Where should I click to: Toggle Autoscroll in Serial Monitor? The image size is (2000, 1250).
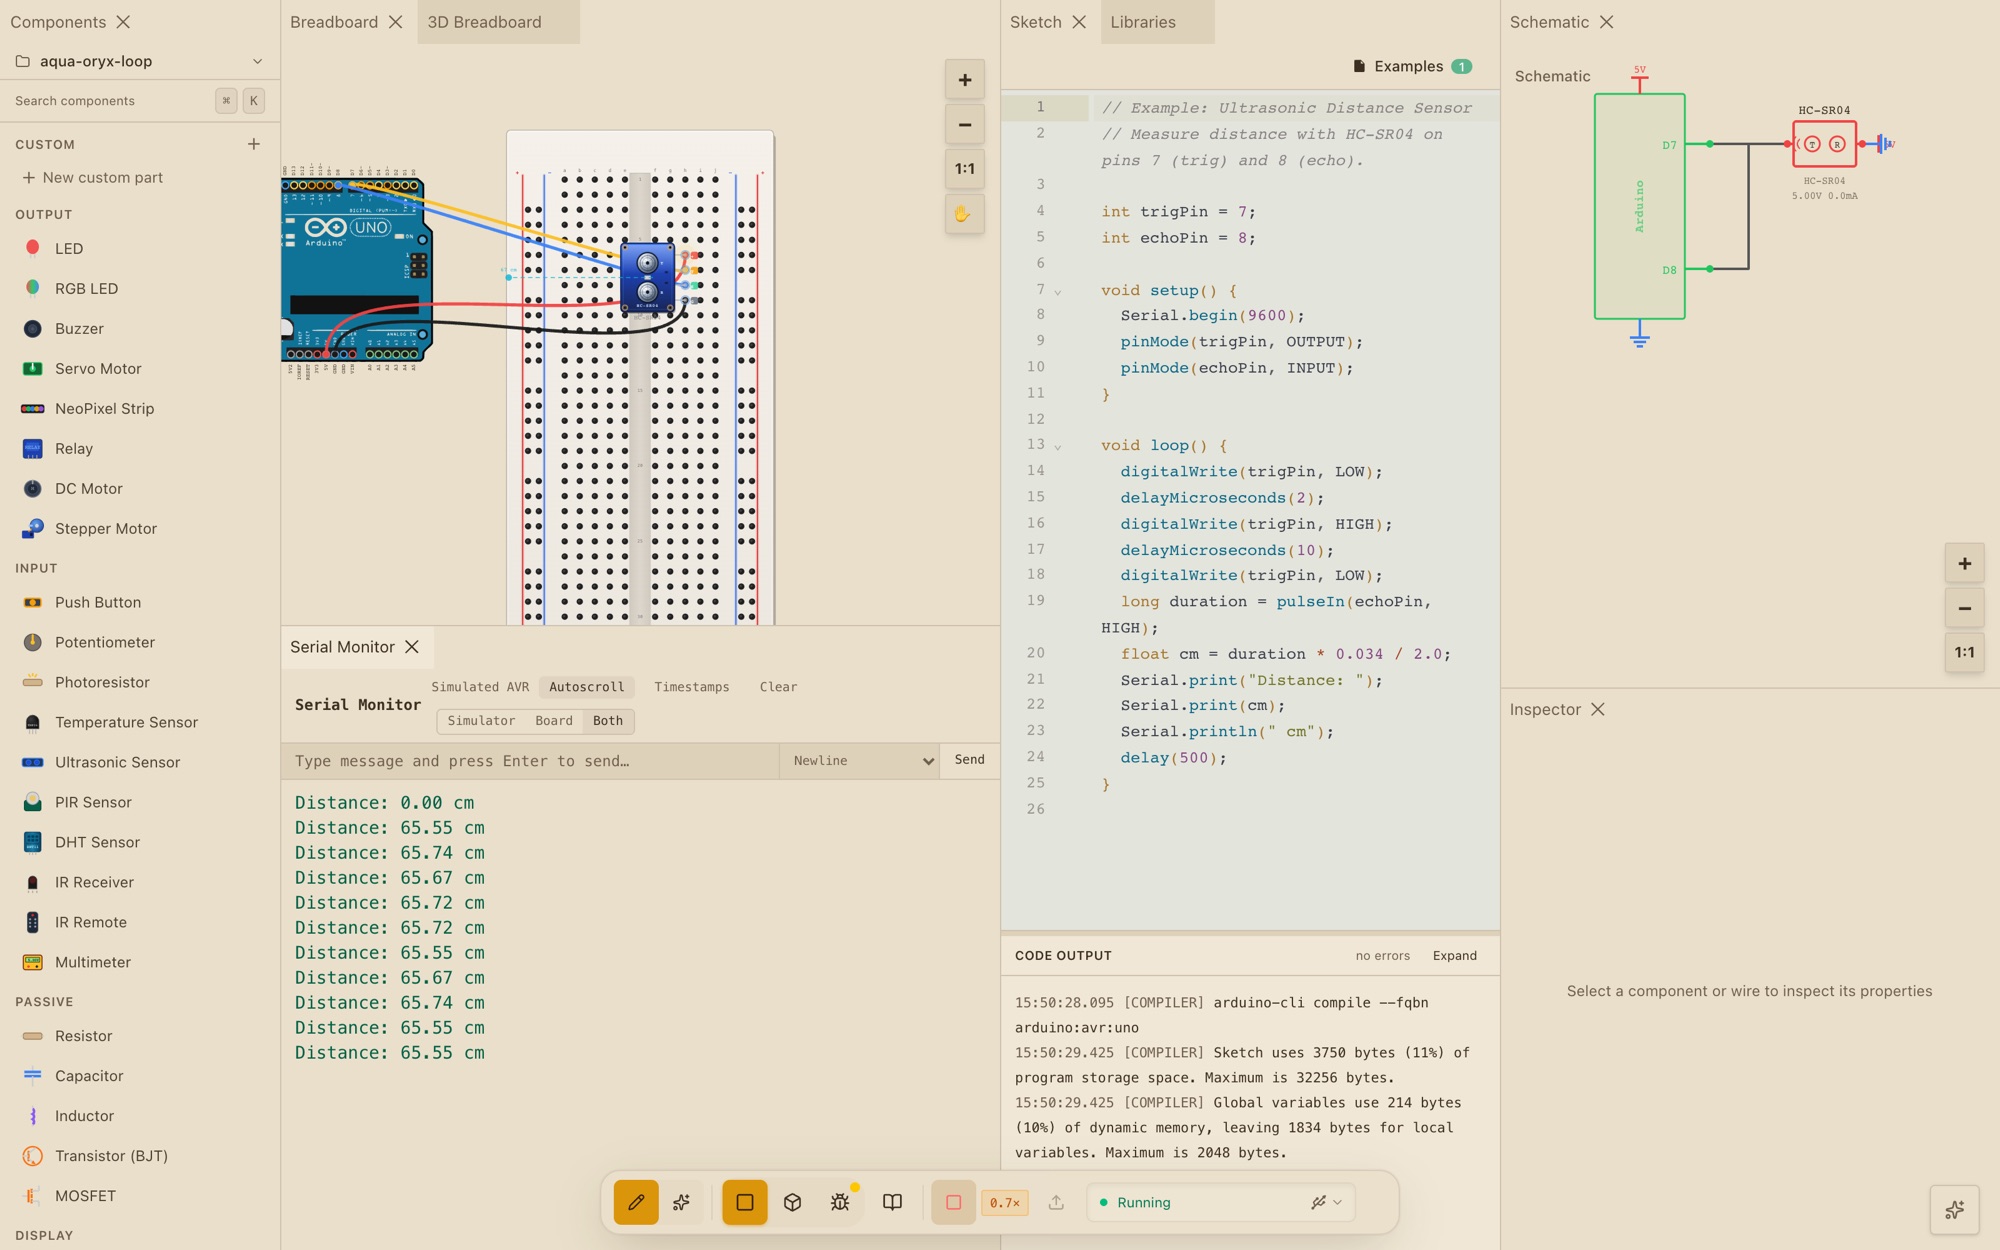[586, 687]
